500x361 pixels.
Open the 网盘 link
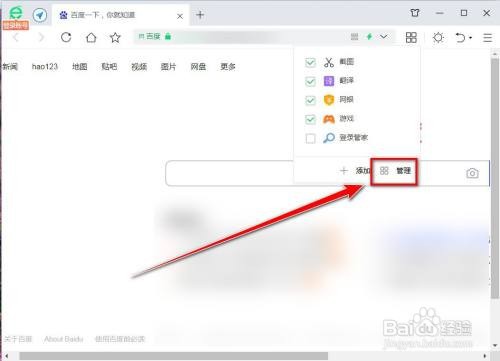click(x=198, y=67)
